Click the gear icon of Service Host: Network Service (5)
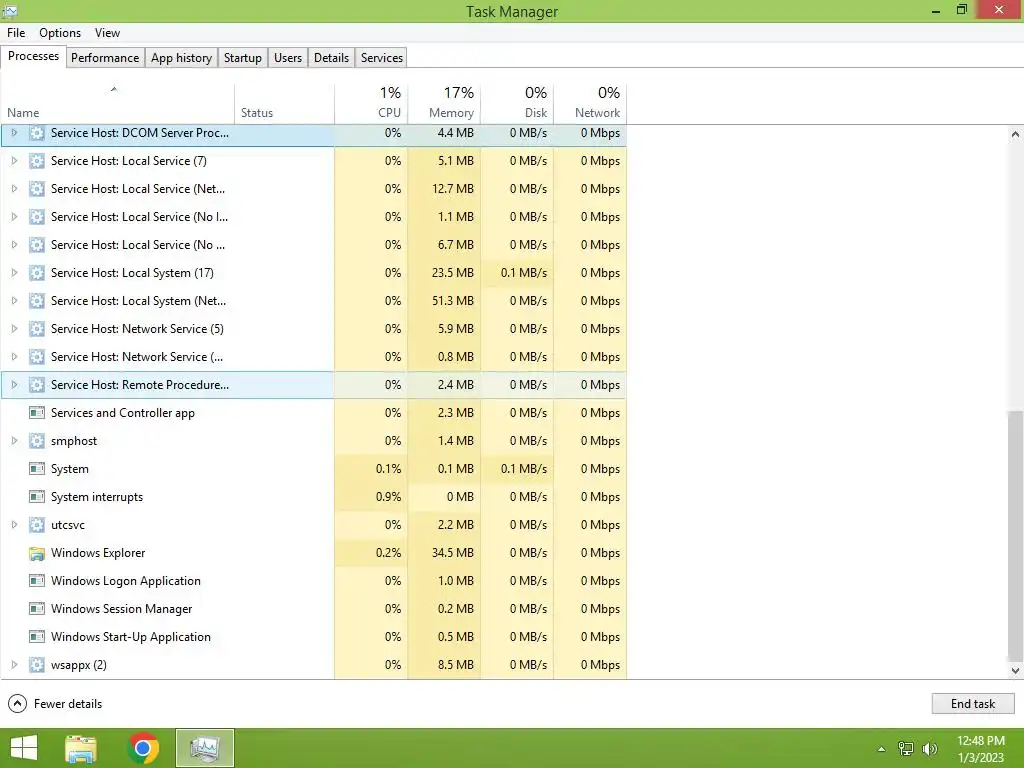This screenshot has height=768, width=1024. click(x=37, y=329)
